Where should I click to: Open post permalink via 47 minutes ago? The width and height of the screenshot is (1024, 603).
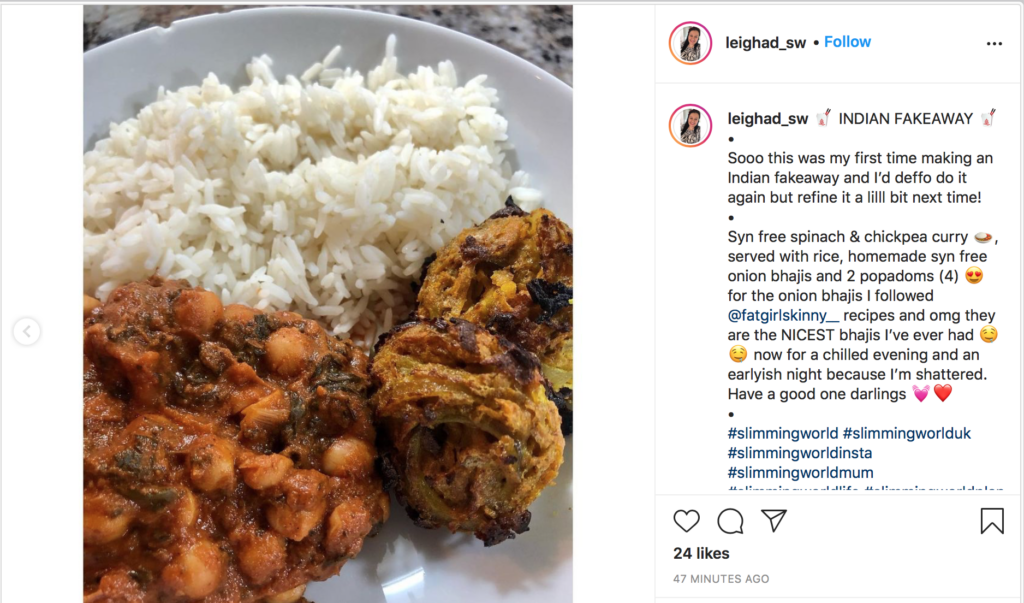coord(721,579)
